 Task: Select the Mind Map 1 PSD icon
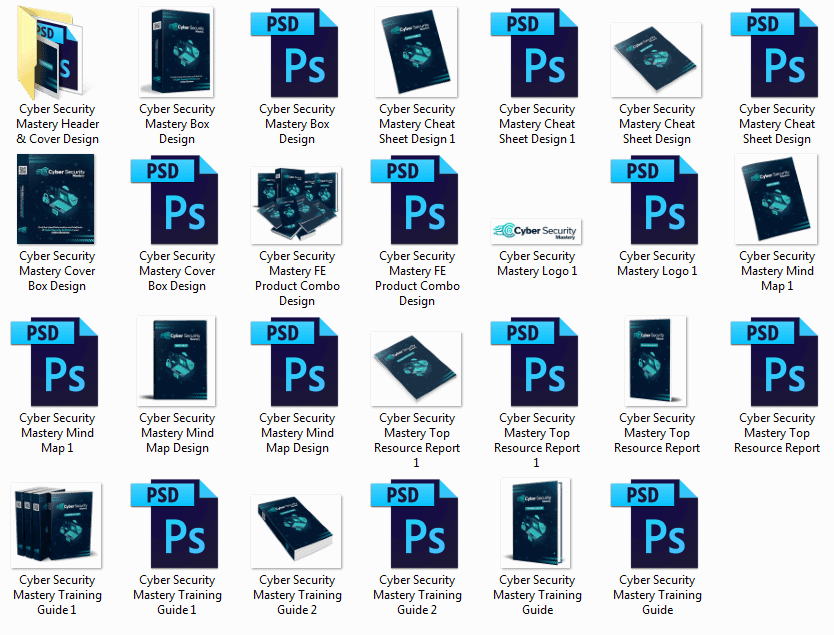[54, 362]
